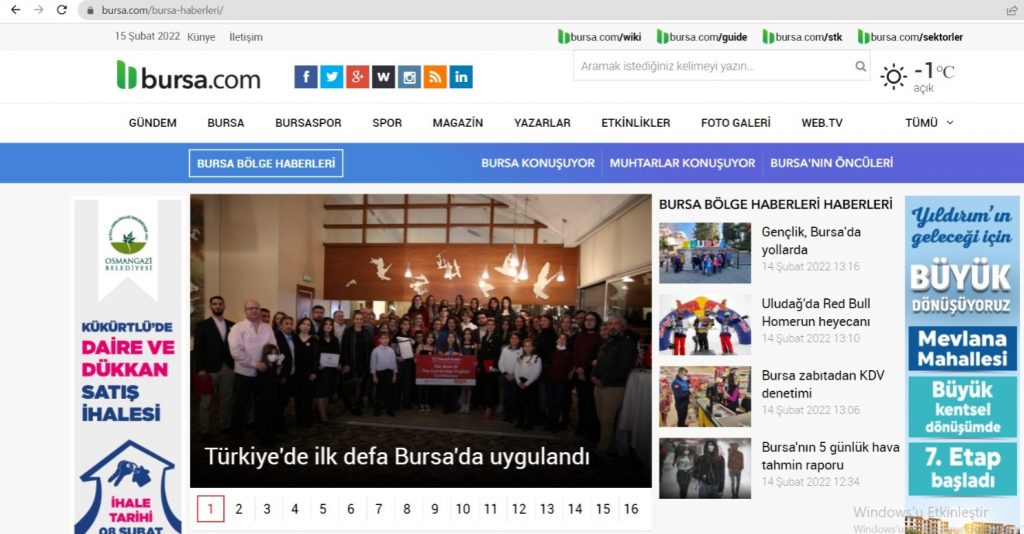1024x534 pixels.
Task: Open the Twitter social icon
Action: (332, 77)
